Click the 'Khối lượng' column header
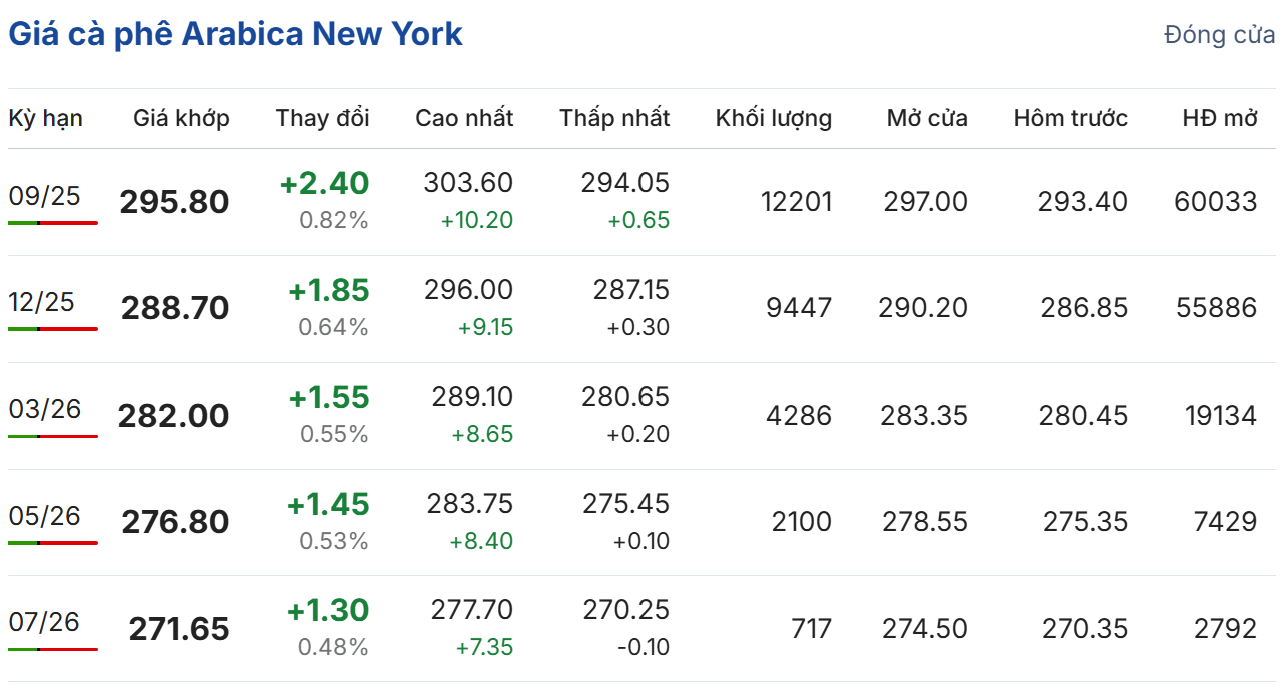 [x=773, y=118]
